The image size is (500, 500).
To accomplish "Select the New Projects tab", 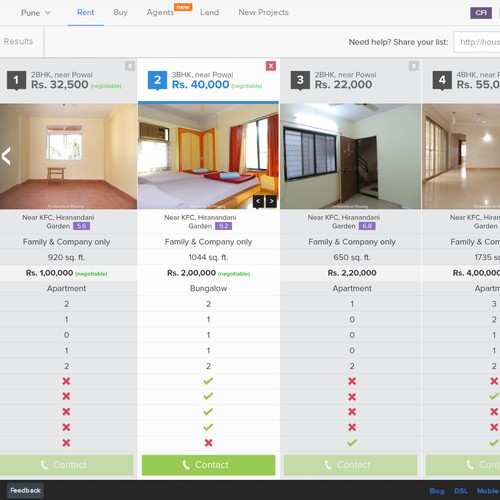I will tap(263, 12).
